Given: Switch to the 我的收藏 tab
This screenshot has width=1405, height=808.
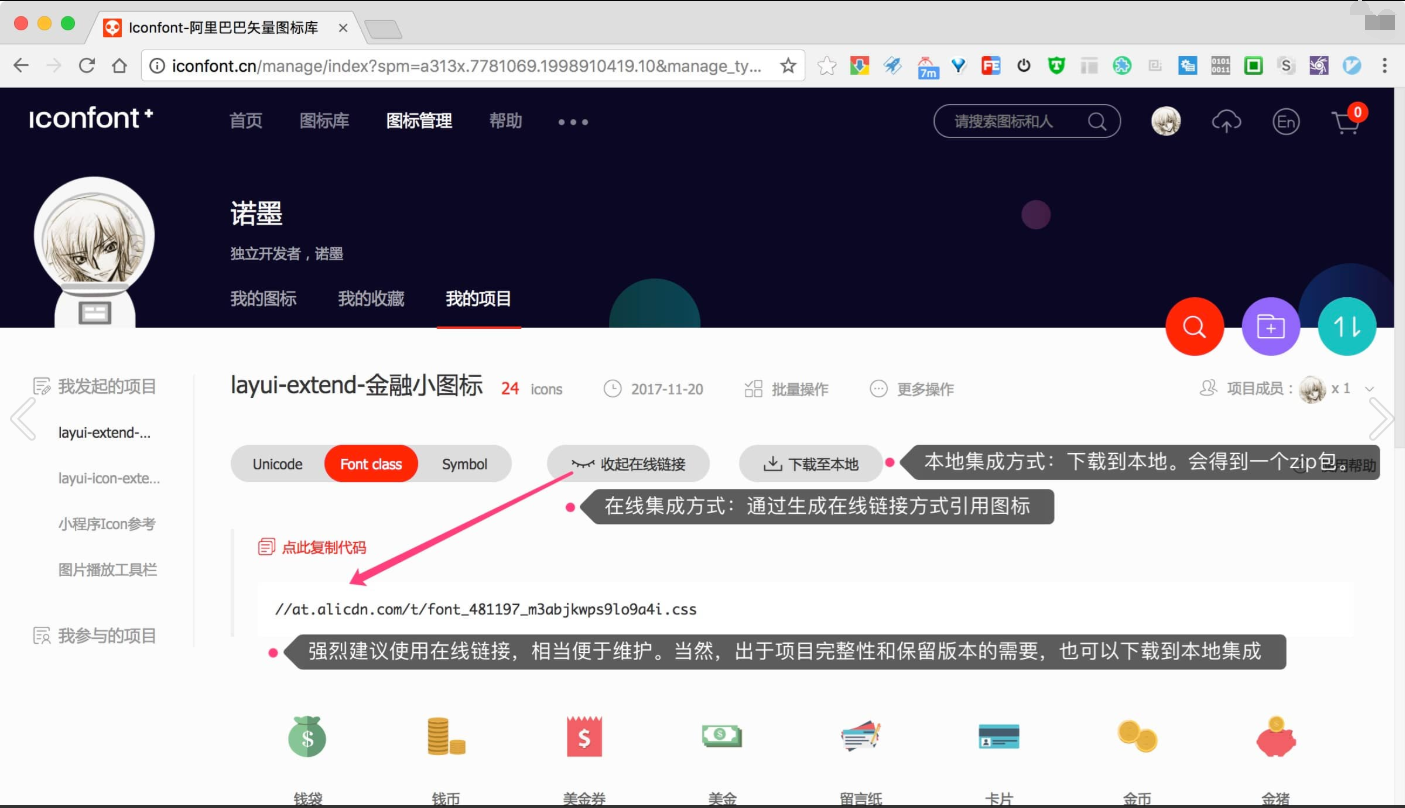Looking at the screenshot, I should click(x=370, y=298).
